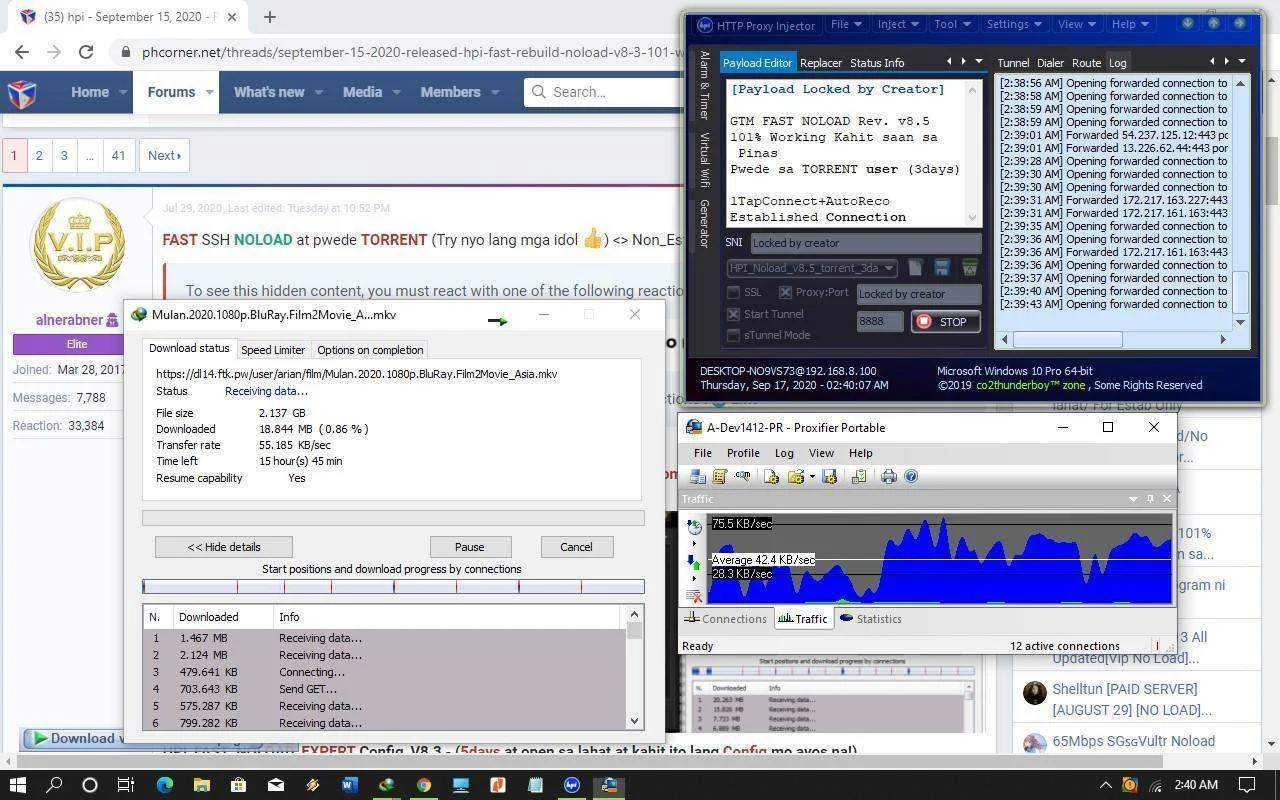Click the checklist icon in Proxifier toolbar

point(859,477)
